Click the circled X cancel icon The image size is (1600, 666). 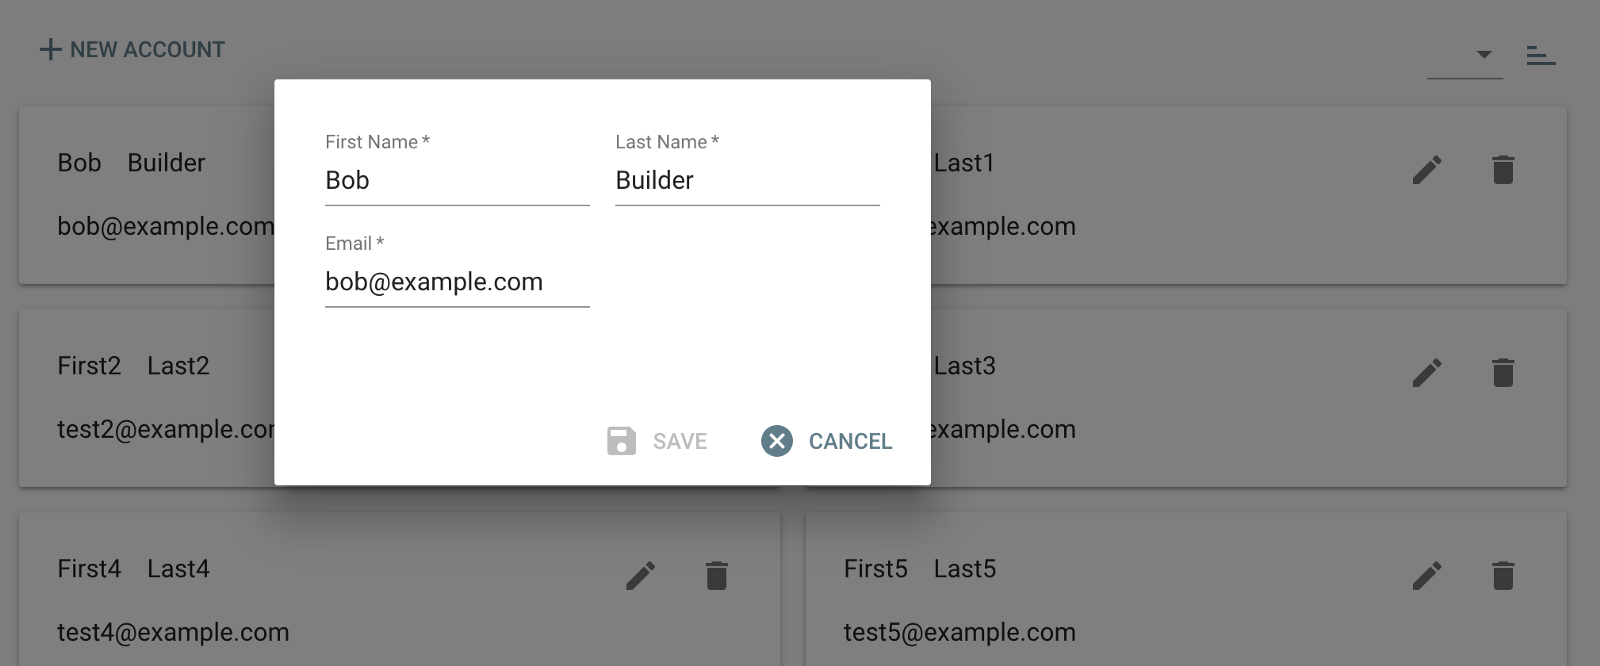(777, 441)
